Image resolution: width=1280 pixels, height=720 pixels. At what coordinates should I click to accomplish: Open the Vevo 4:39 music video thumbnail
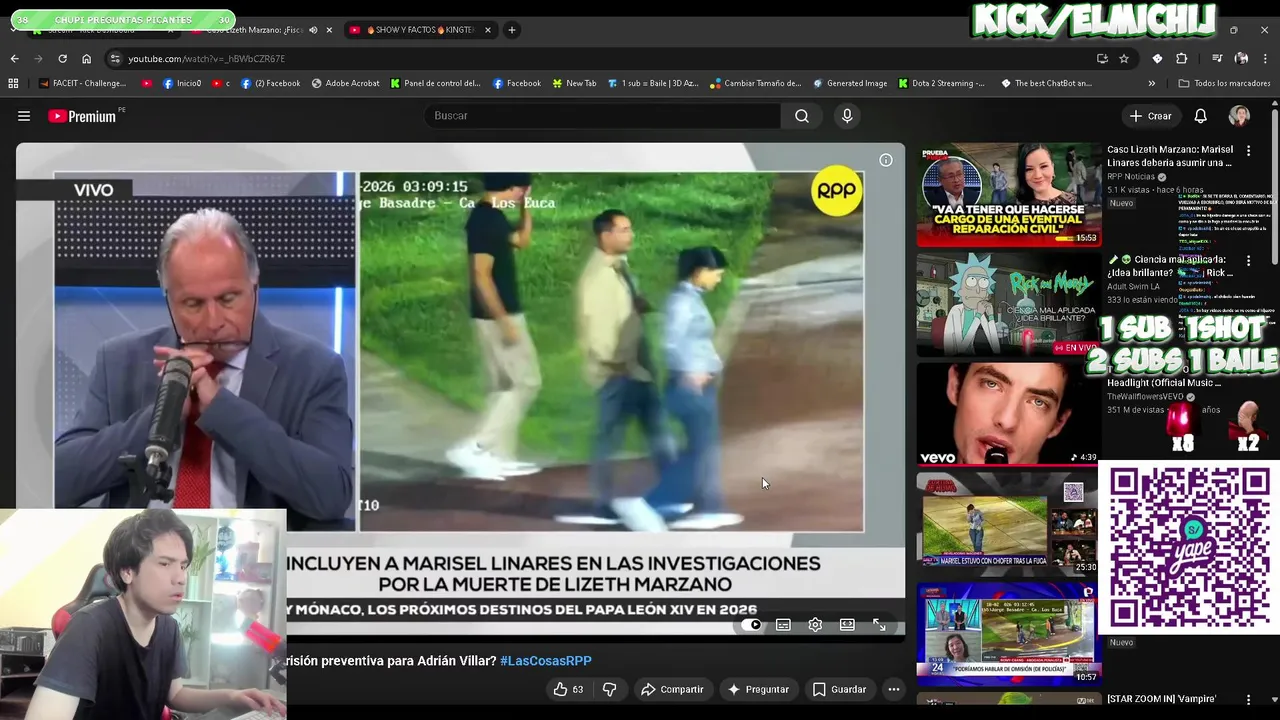click(1008, 414)
